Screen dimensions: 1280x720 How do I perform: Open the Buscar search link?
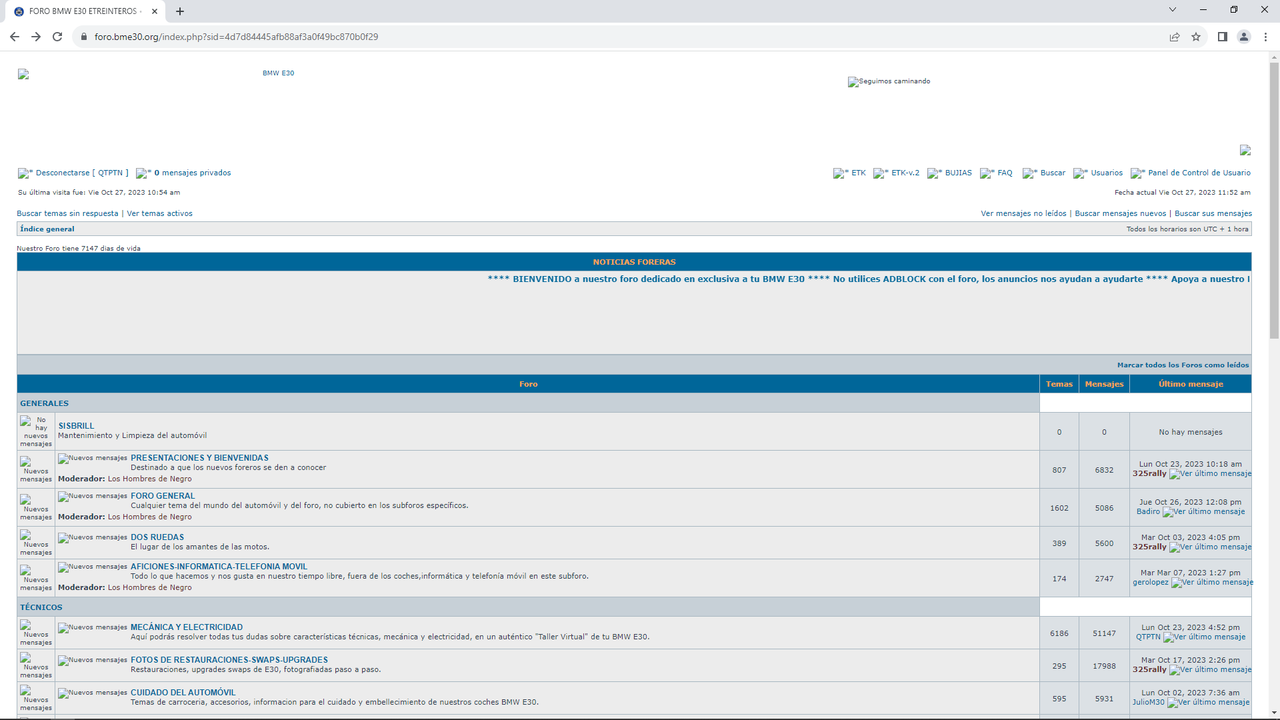[1053, 173]
